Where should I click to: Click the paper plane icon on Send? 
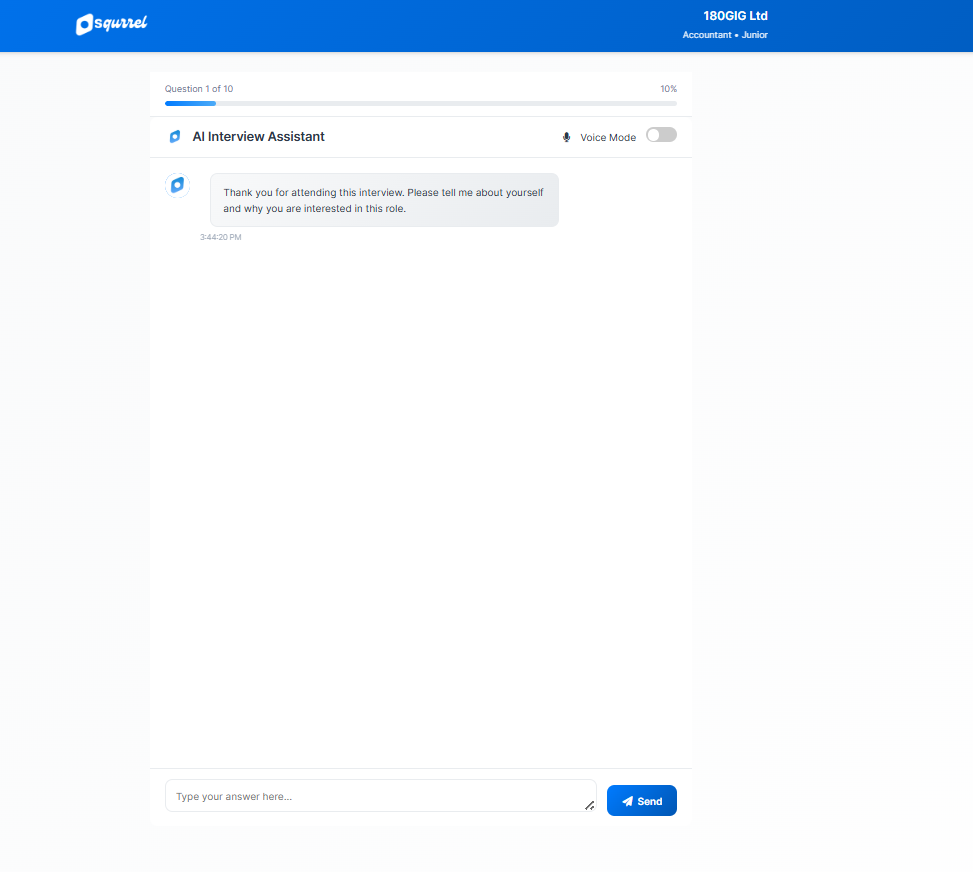627,801
